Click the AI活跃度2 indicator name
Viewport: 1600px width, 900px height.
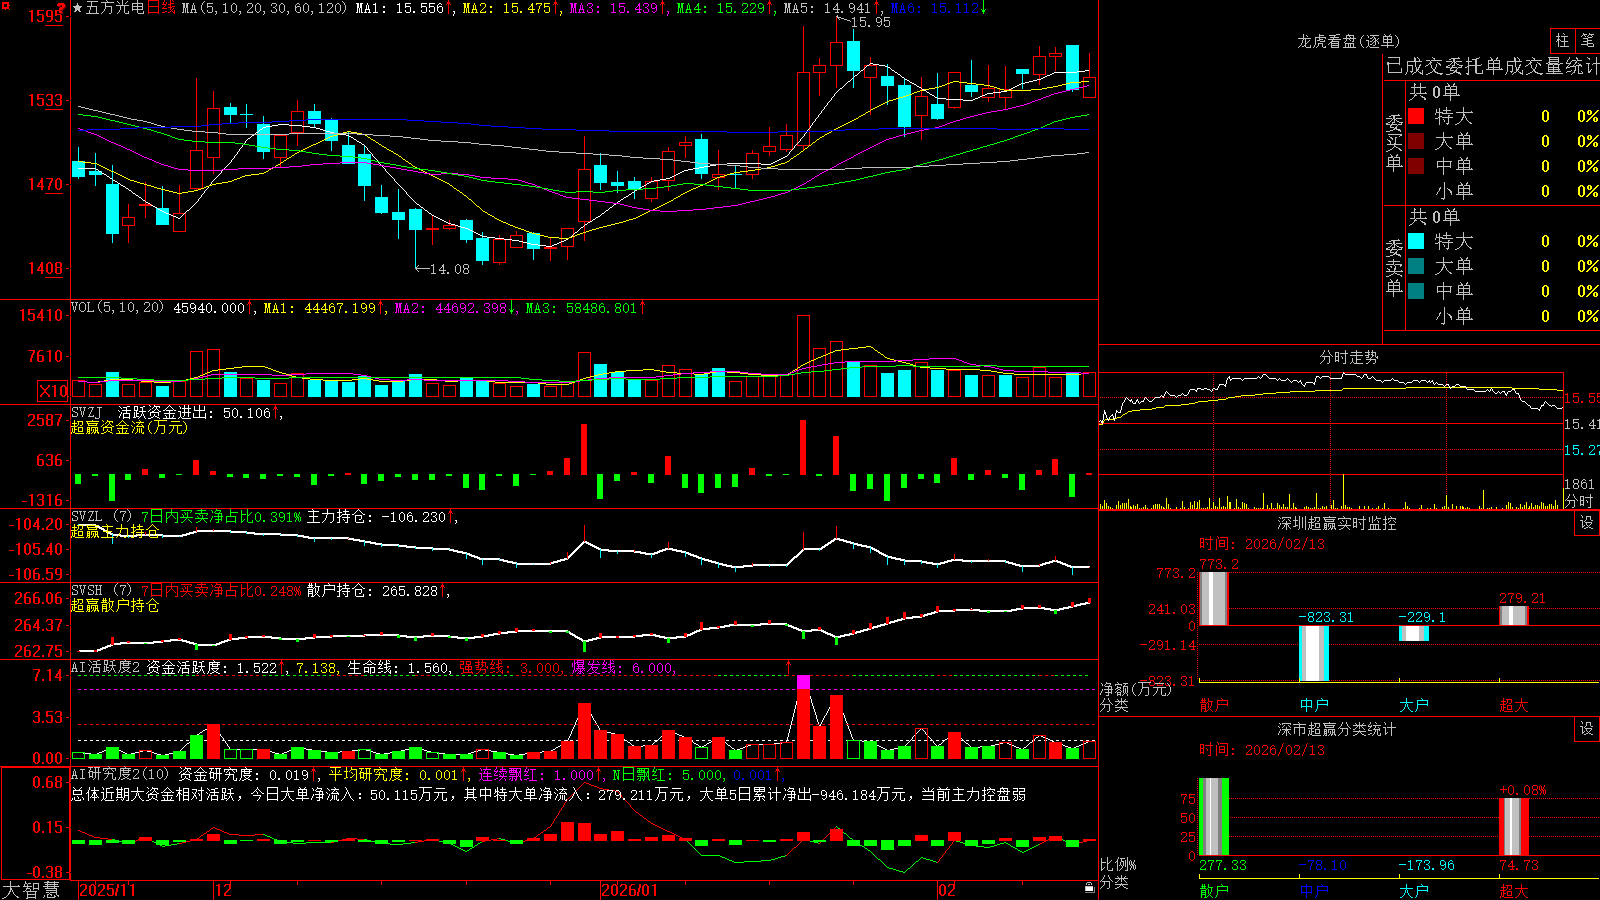point(105,667)
